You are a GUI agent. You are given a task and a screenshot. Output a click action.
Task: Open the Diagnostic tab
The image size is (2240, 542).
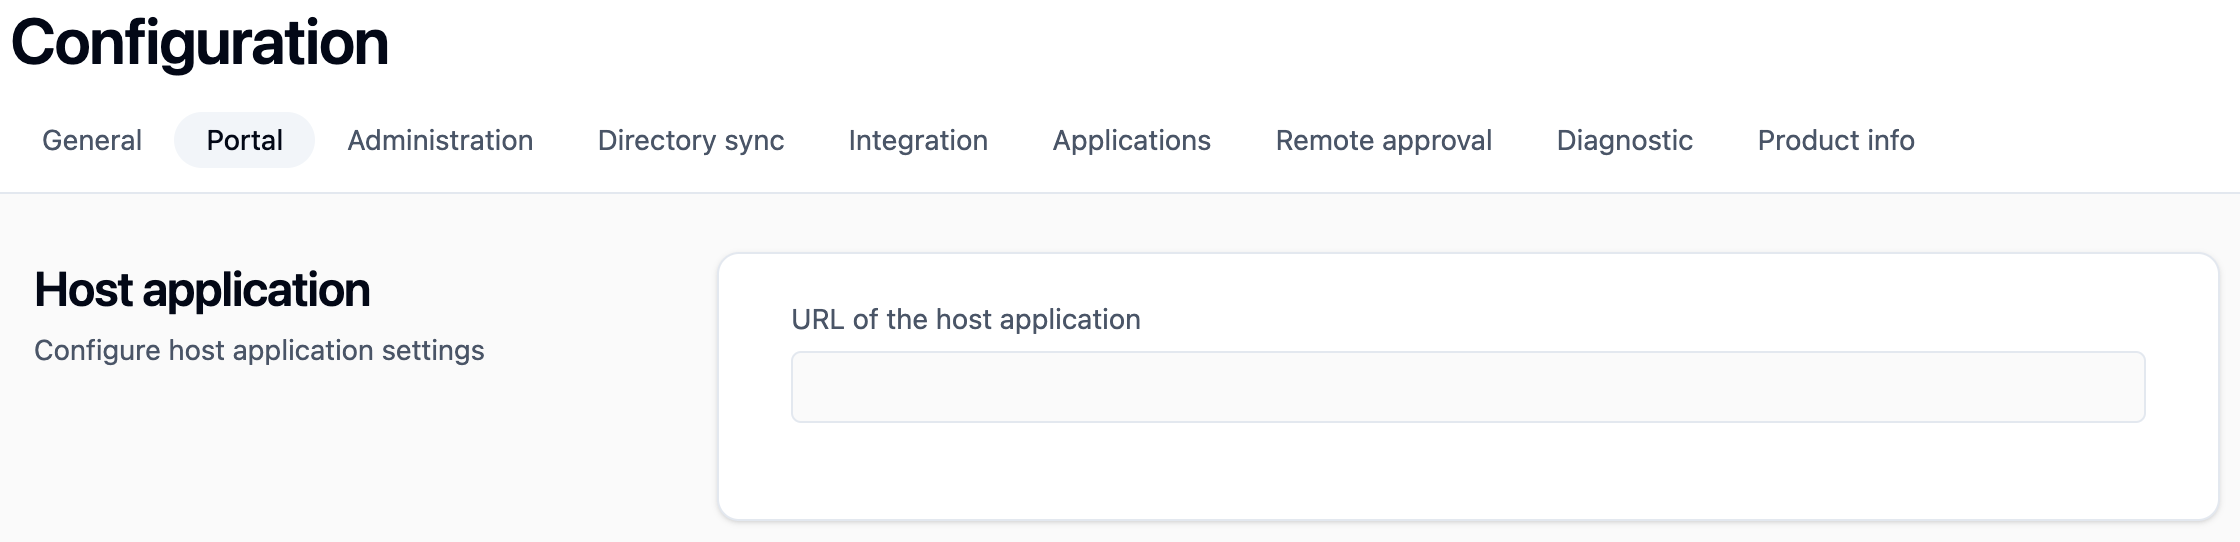click(1624, 140)
